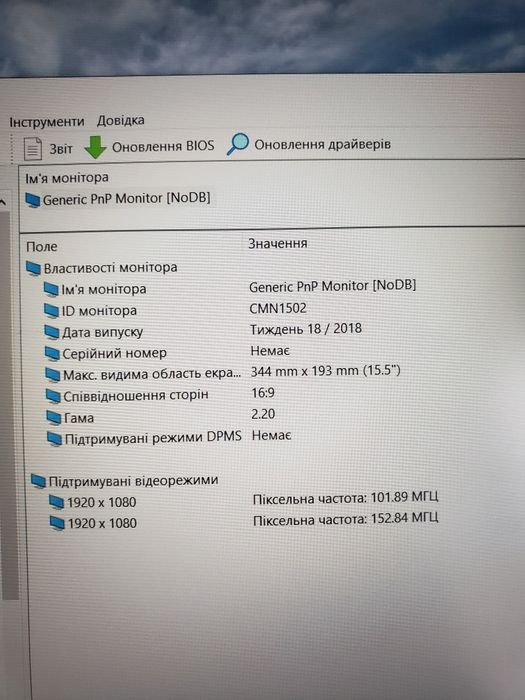
Task: Click the Значення column header
Action: pos(278,243)
